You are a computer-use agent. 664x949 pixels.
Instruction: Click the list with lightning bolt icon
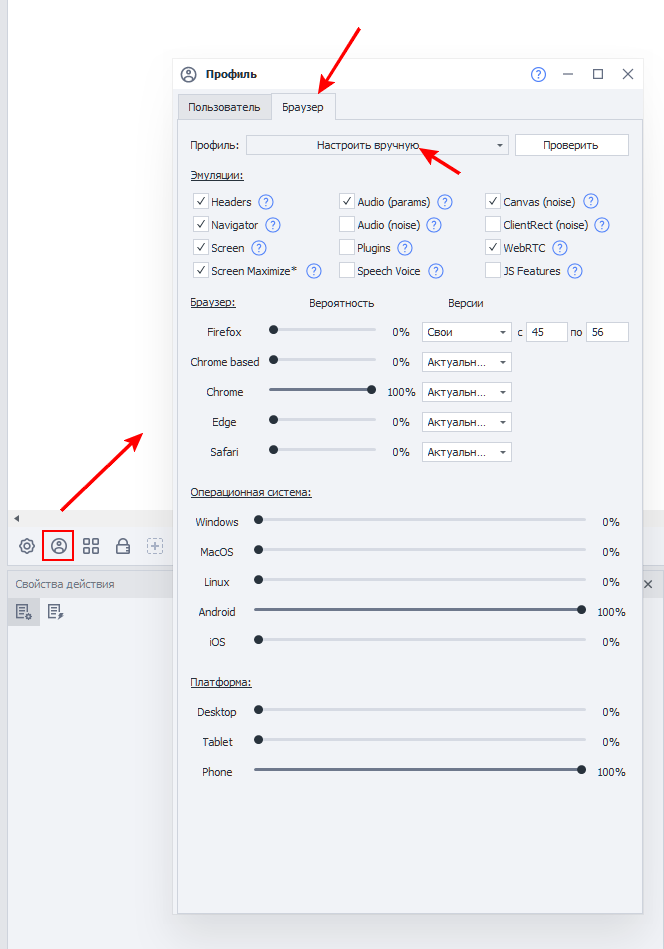click(x=55, y=611)
